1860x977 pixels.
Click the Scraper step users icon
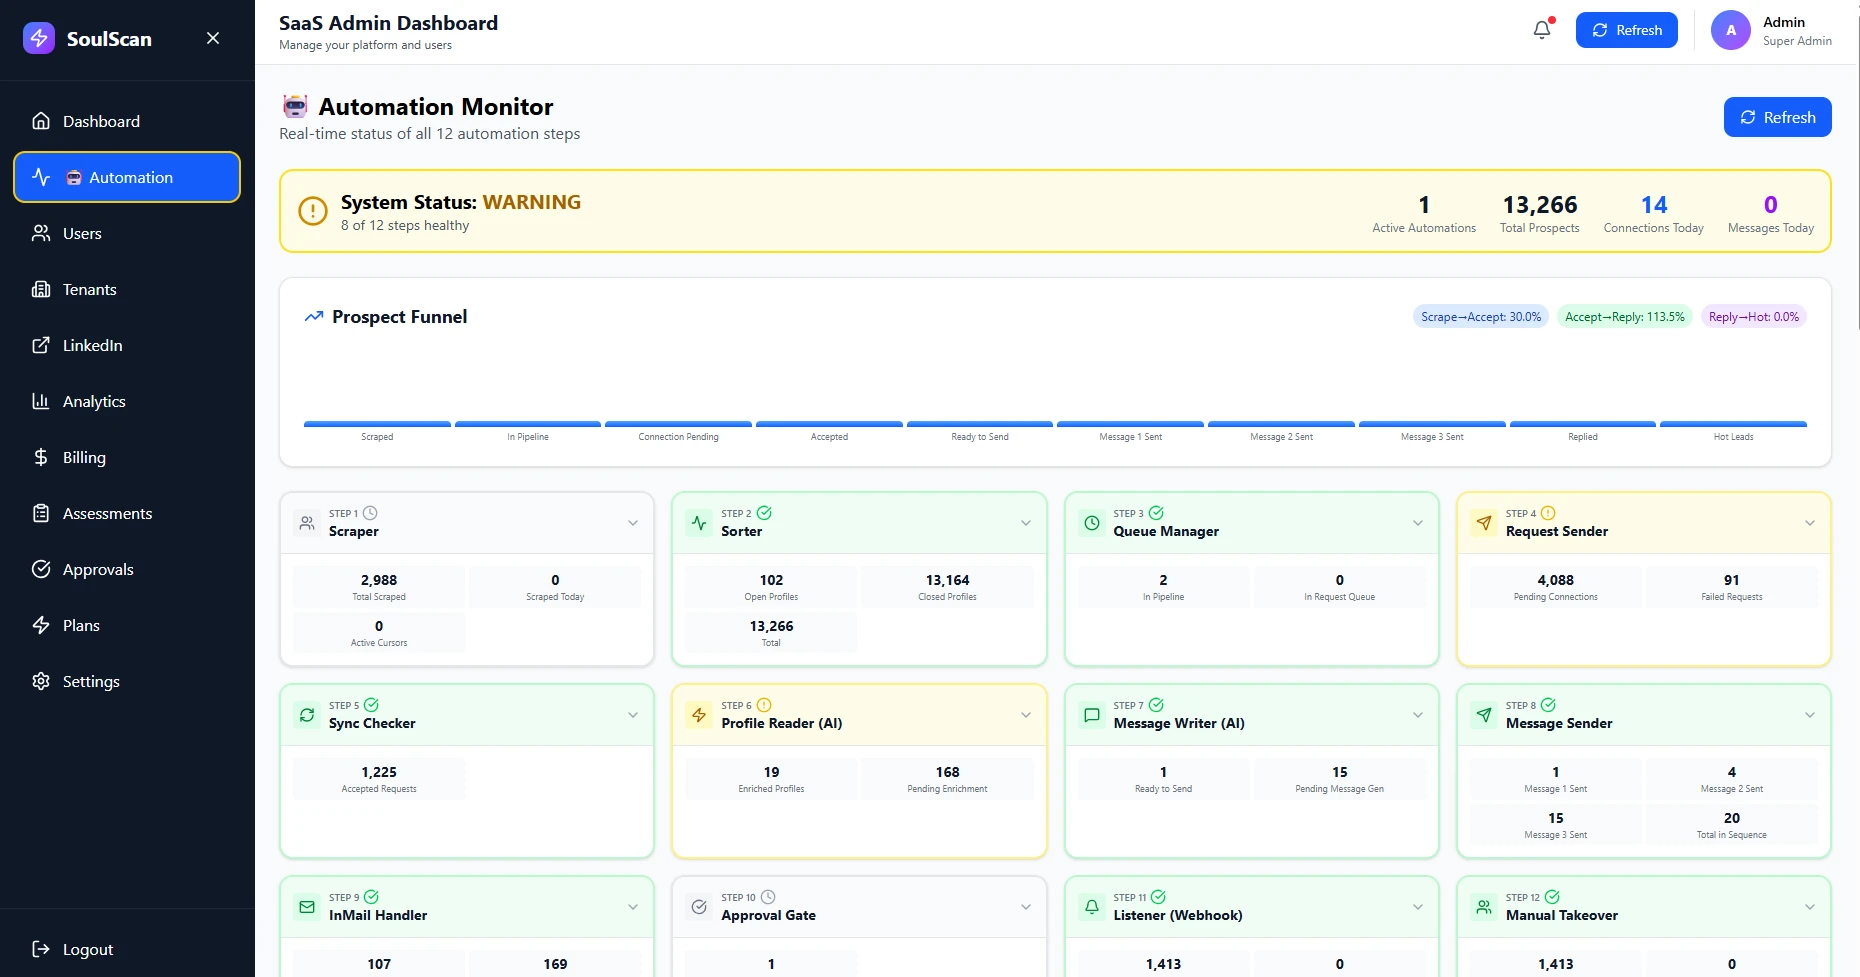[x=307, y=522]
